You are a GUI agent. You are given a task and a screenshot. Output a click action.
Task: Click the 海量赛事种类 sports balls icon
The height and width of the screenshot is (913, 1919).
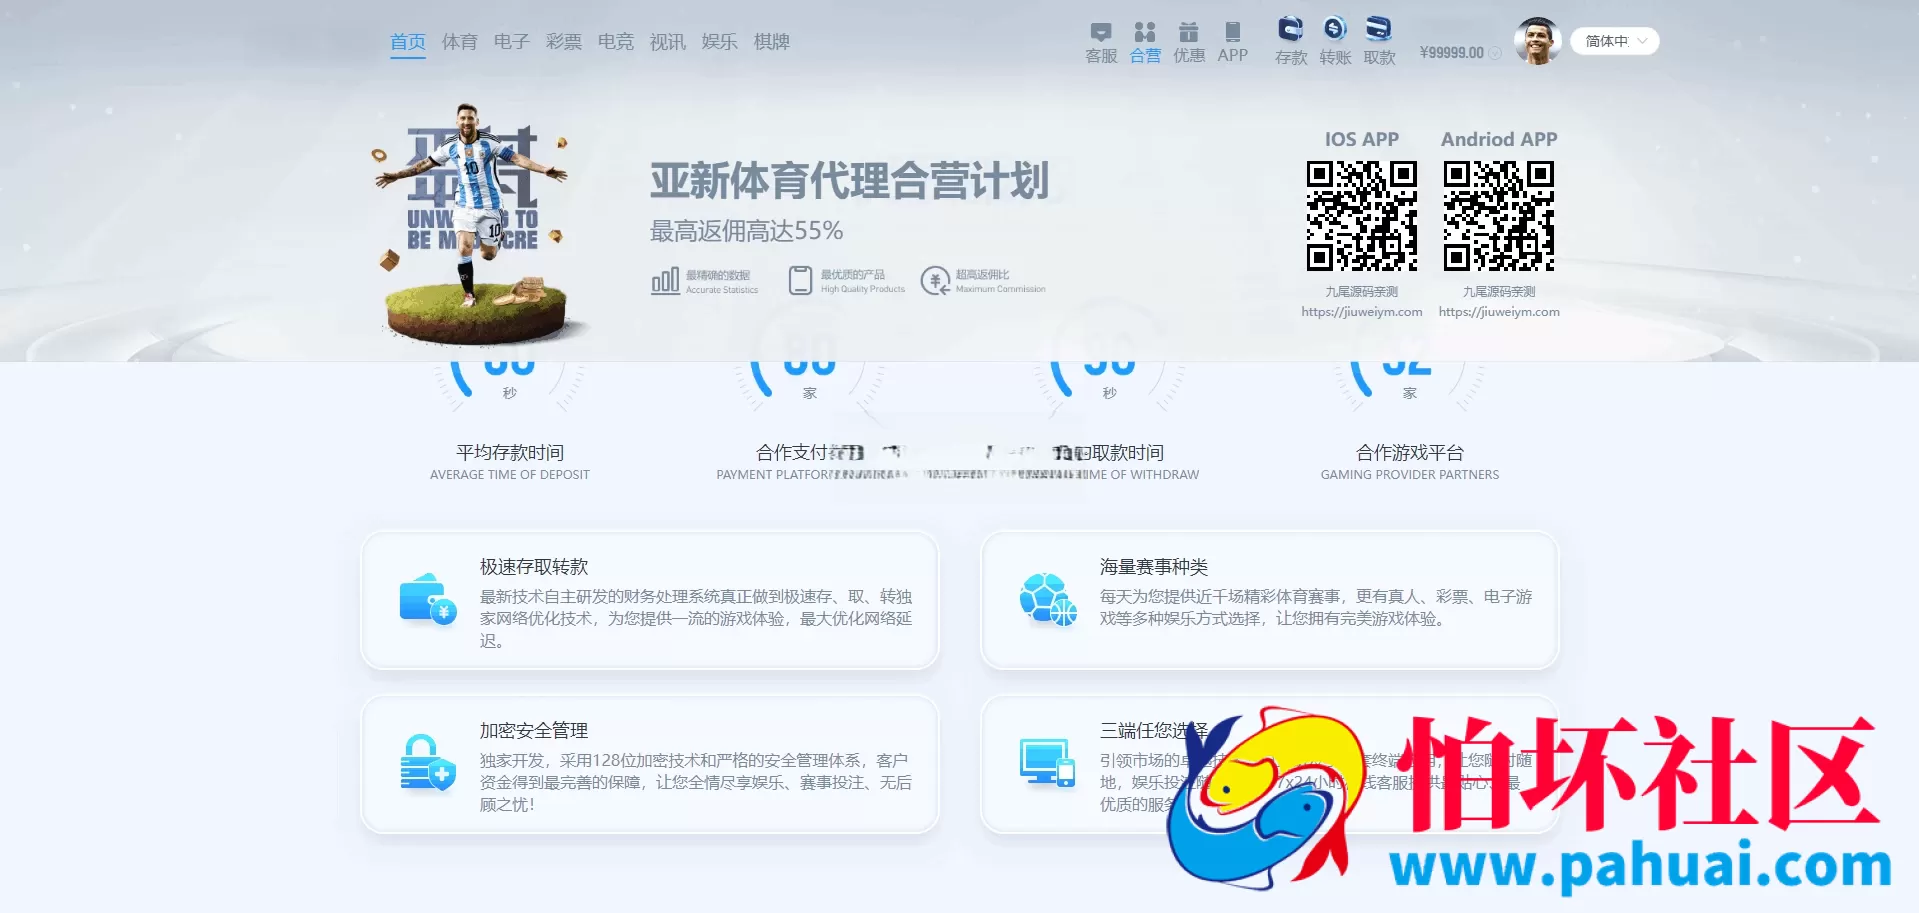pyautogui.click(x=1048, y=599)
